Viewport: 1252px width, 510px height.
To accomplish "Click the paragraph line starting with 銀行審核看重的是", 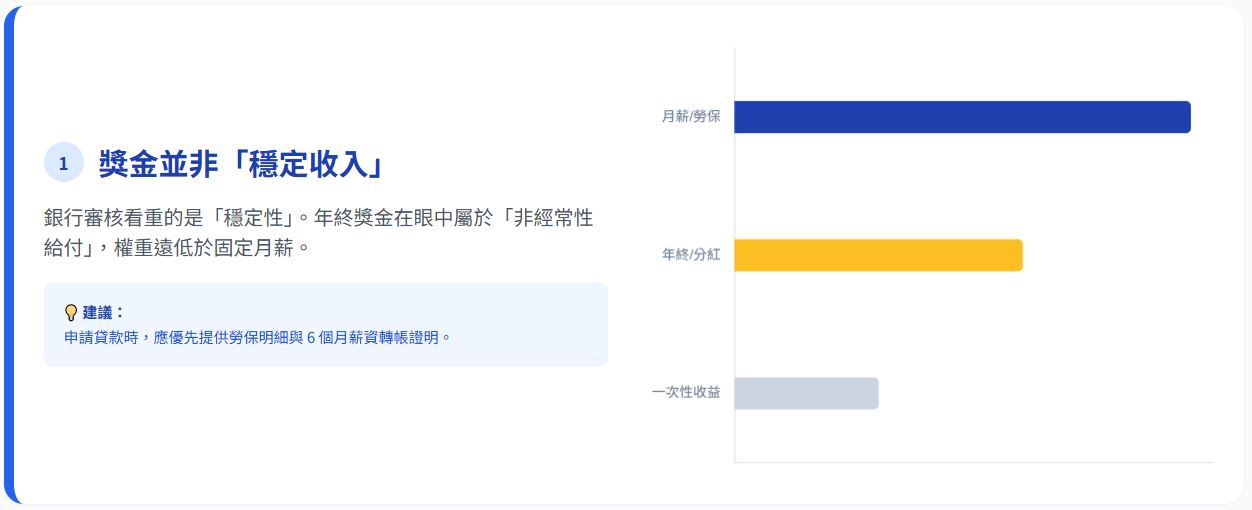I will coord(318,218).
